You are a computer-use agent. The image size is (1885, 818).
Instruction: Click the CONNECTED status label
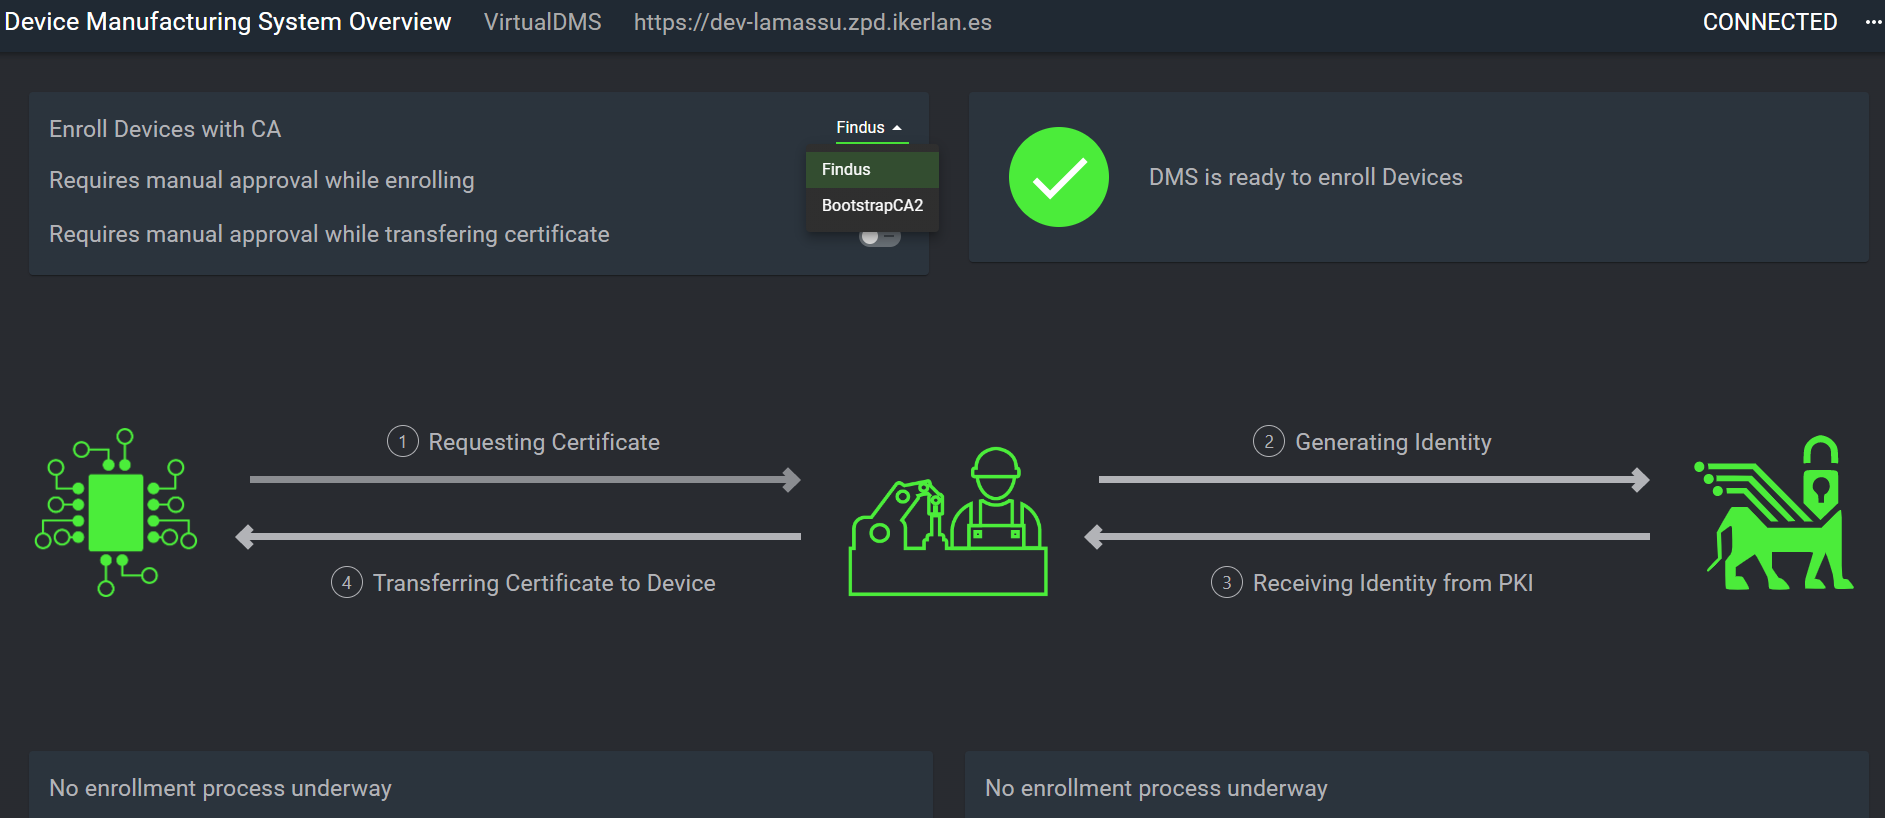coord(1769,22)
